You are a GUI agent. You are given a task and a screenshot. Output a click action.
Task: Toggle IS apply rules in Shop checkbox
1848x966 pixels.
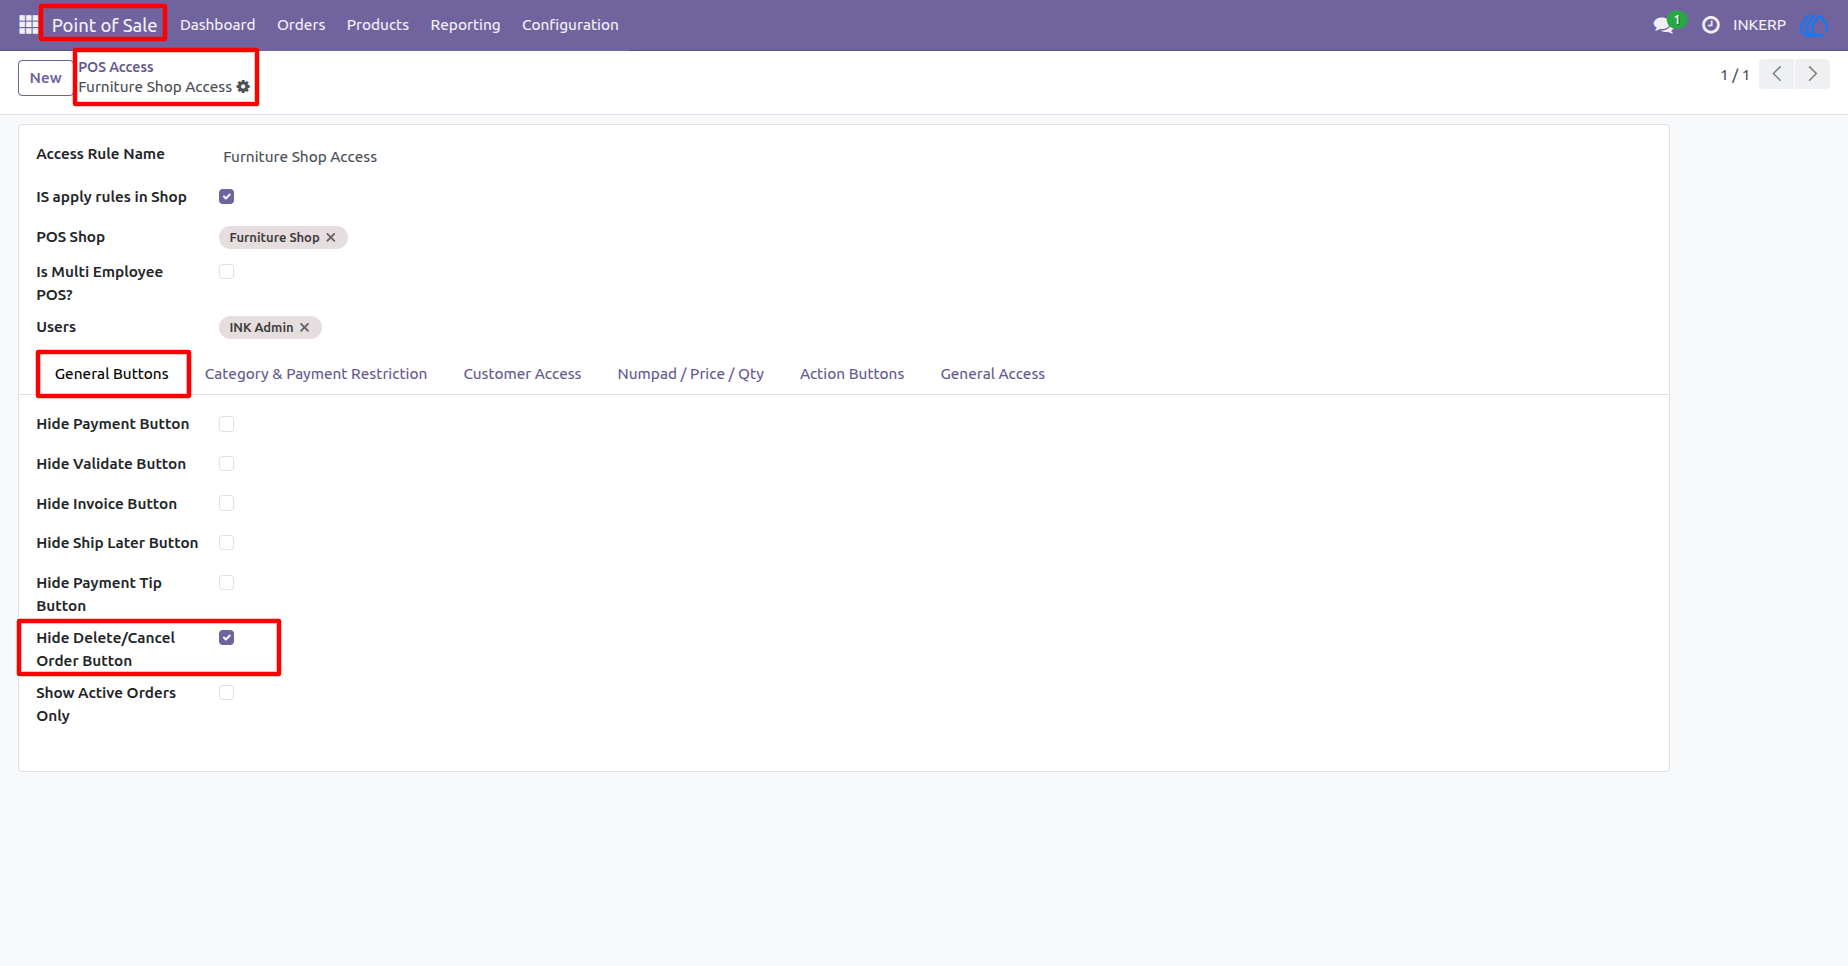click(227, 197)
